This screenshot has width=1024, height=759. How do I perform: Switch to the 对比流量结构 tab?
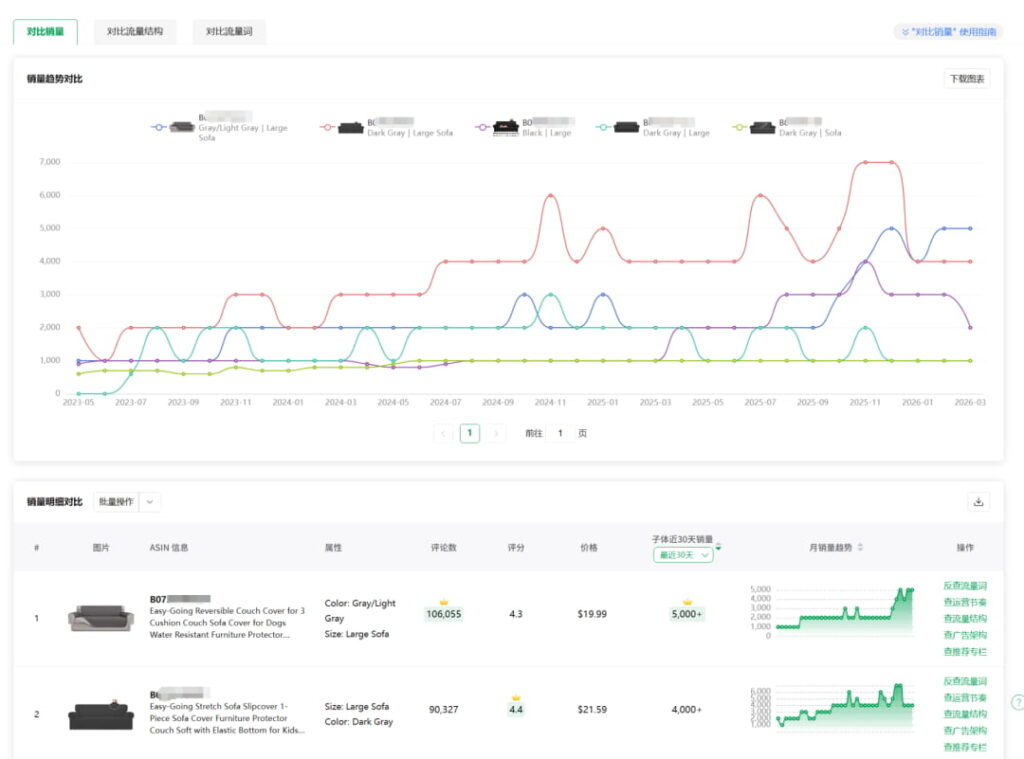(x=135, y=32)
